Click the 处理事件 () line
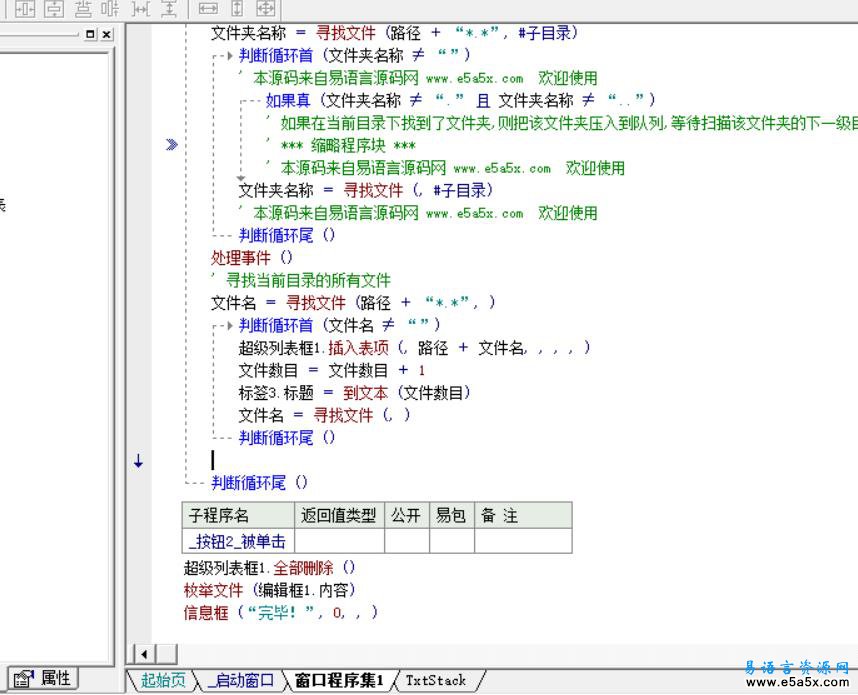 point(252,257)
